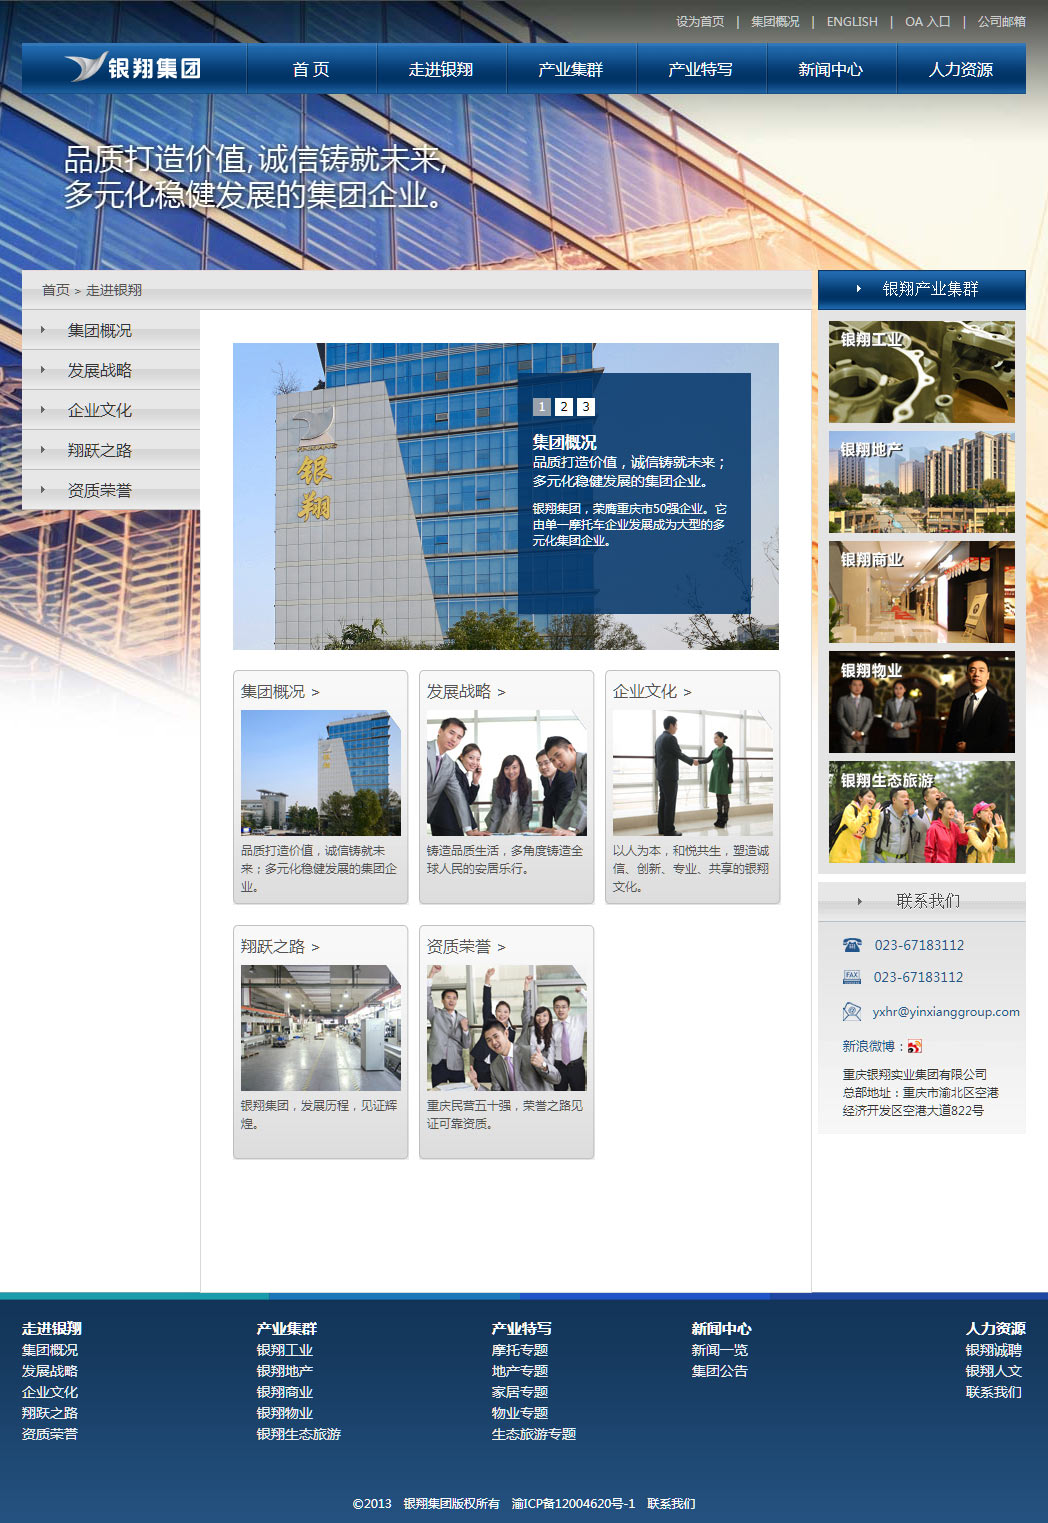The height and width of the screenshot is (1523, 1048).
Task: Click 联系我们 in the copyright line
Action: (671, 1504)
